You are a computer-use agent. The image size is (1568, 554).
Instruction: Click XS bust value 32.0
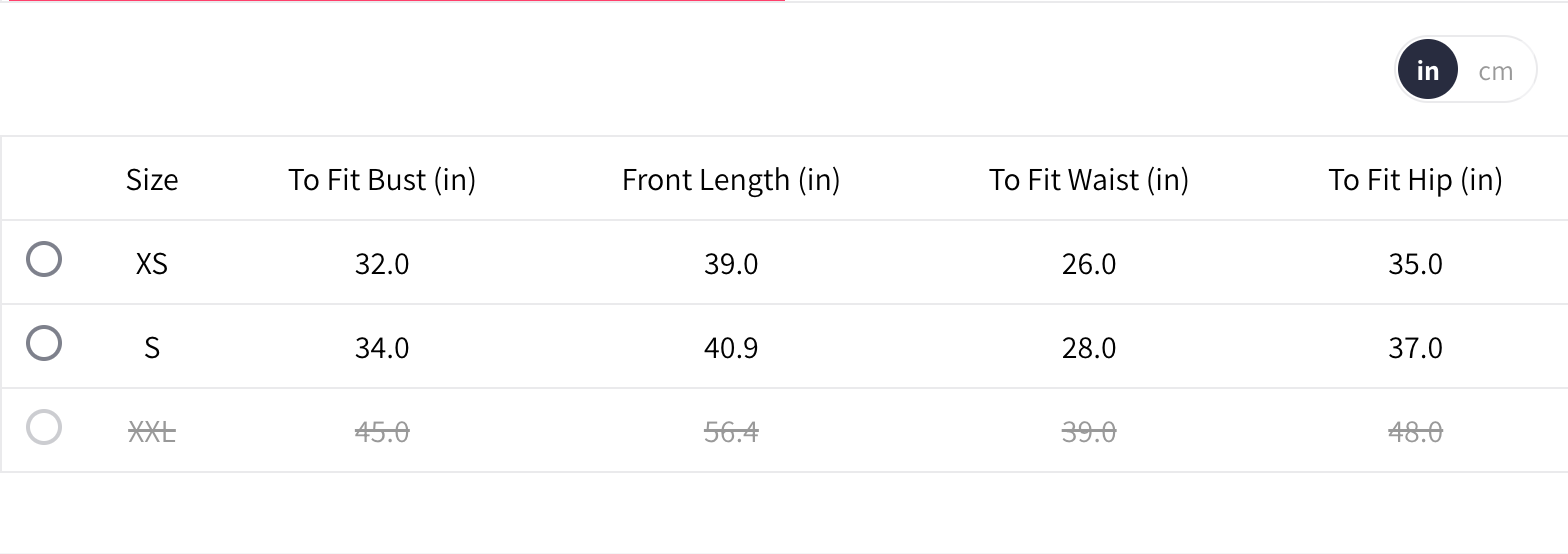[x=382, y=264]
